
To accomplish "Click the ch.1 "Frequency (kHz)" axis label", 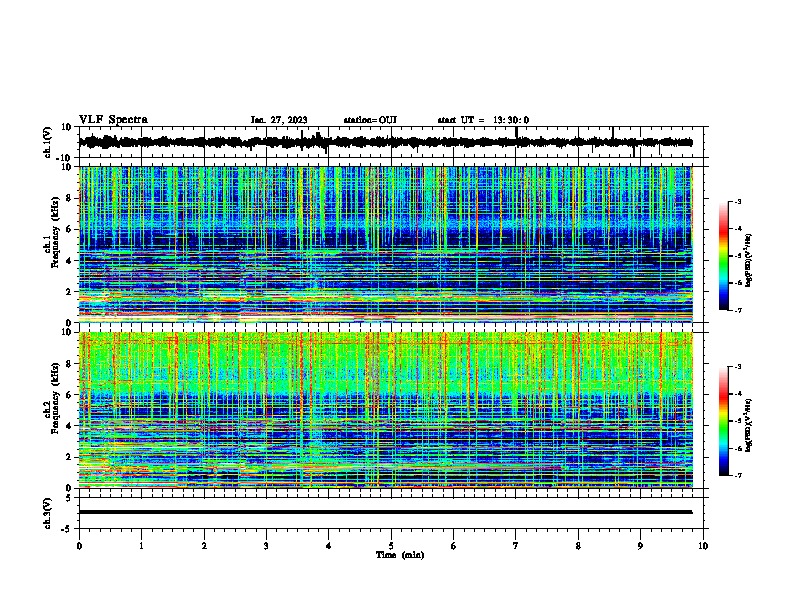I will pyautogui.click(x=55, y=232).
